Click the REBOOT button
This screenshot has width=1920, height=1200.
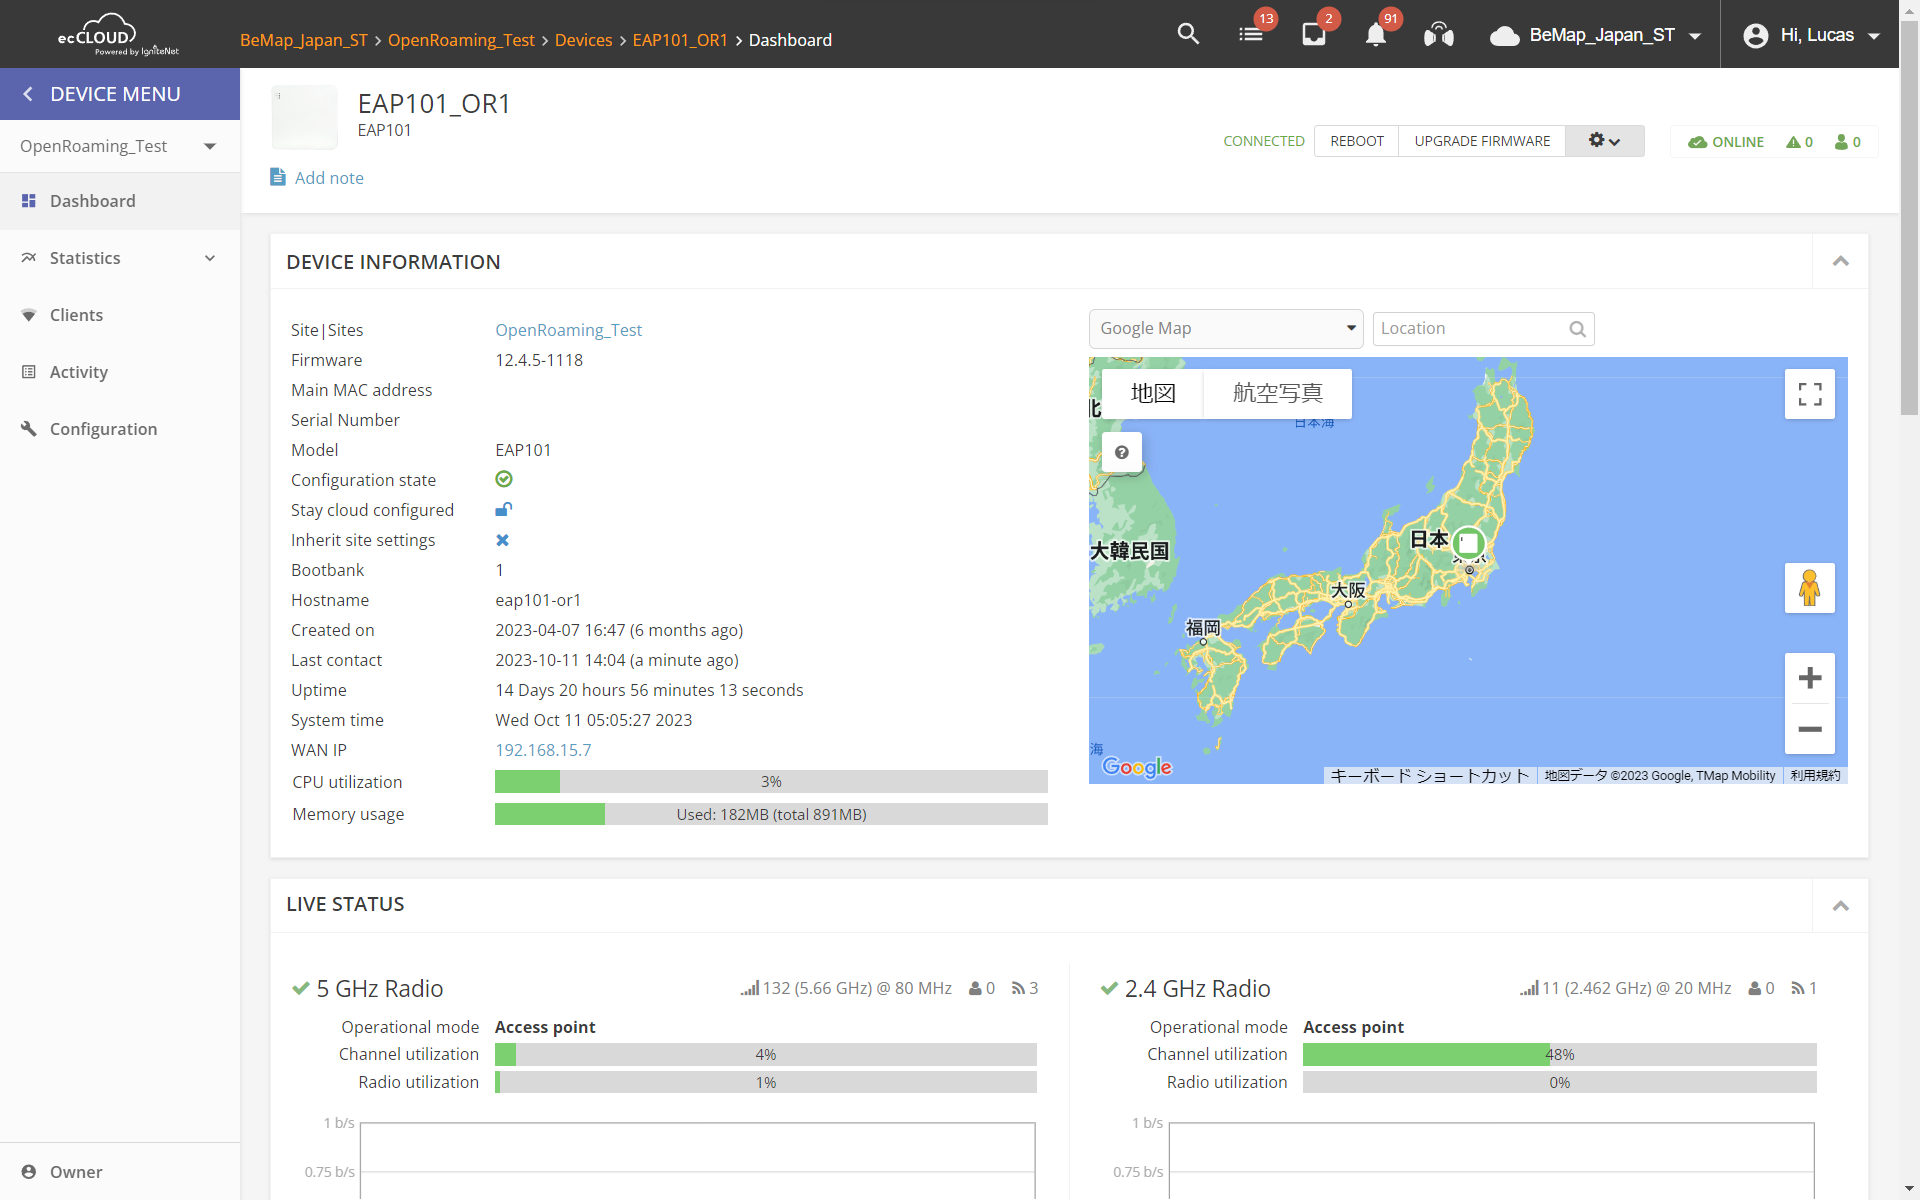click(1356, 141)
